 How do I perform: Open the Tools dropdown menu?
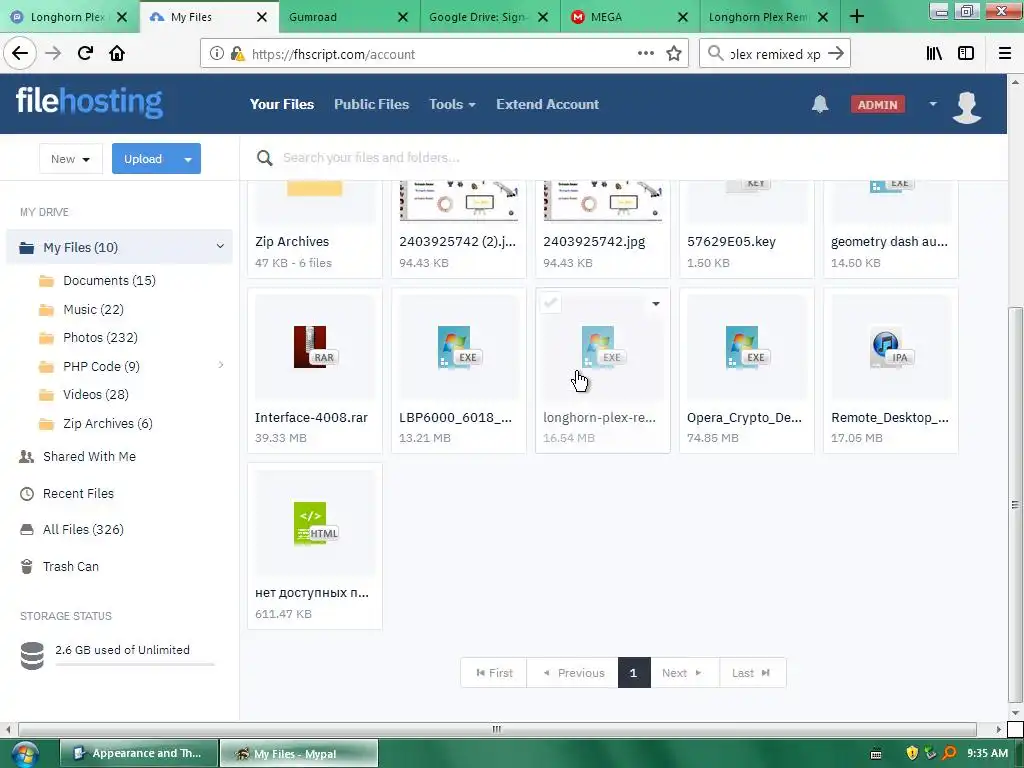pyautogui.click(x=452, y=104)
